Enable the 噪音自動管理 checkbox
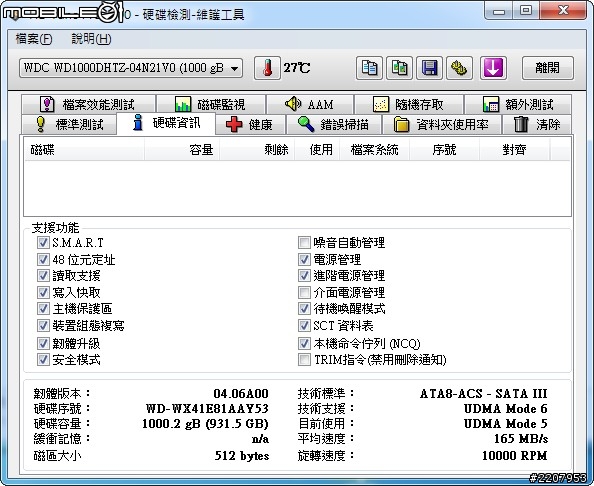 point(304,242)
